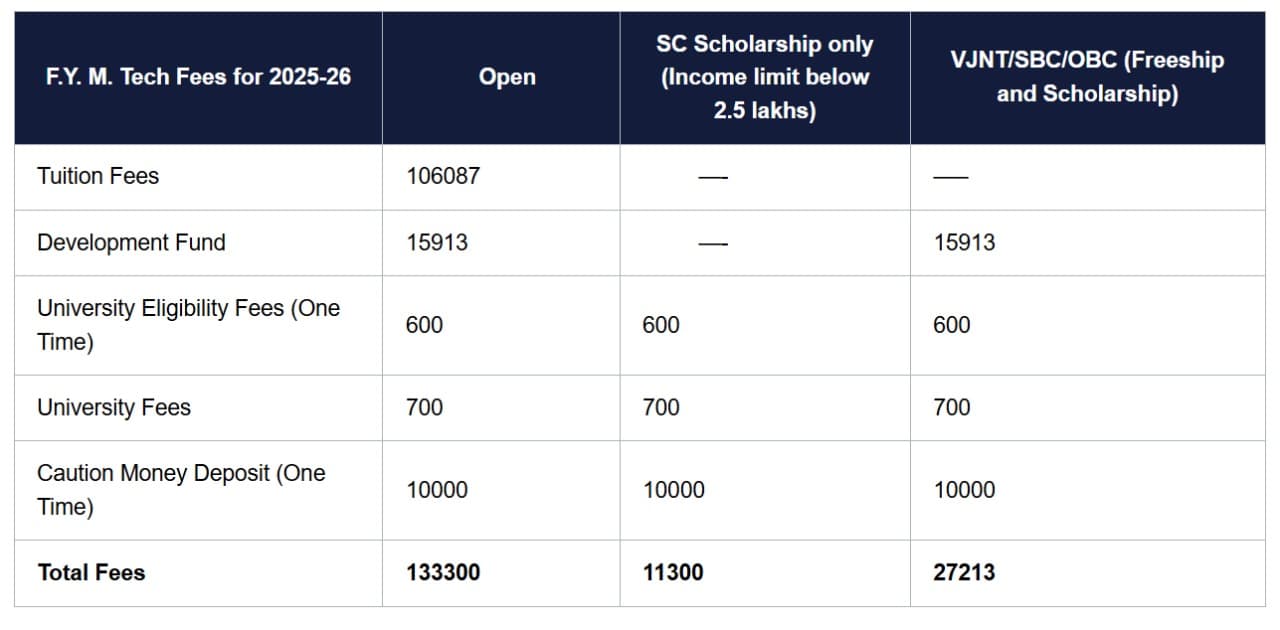Screen dimensions: 1280x630
Task: Select the "Open" column header
Action: pyautogui.click(x=507, y=77)
